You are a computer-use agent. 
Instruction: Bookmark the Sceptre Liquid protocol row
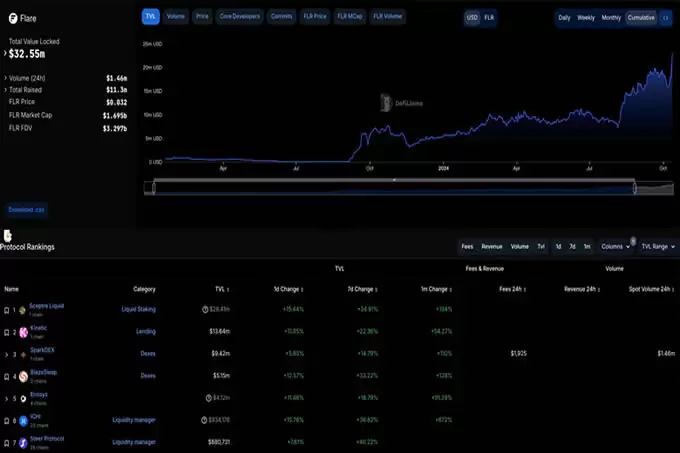click(7, 310)
